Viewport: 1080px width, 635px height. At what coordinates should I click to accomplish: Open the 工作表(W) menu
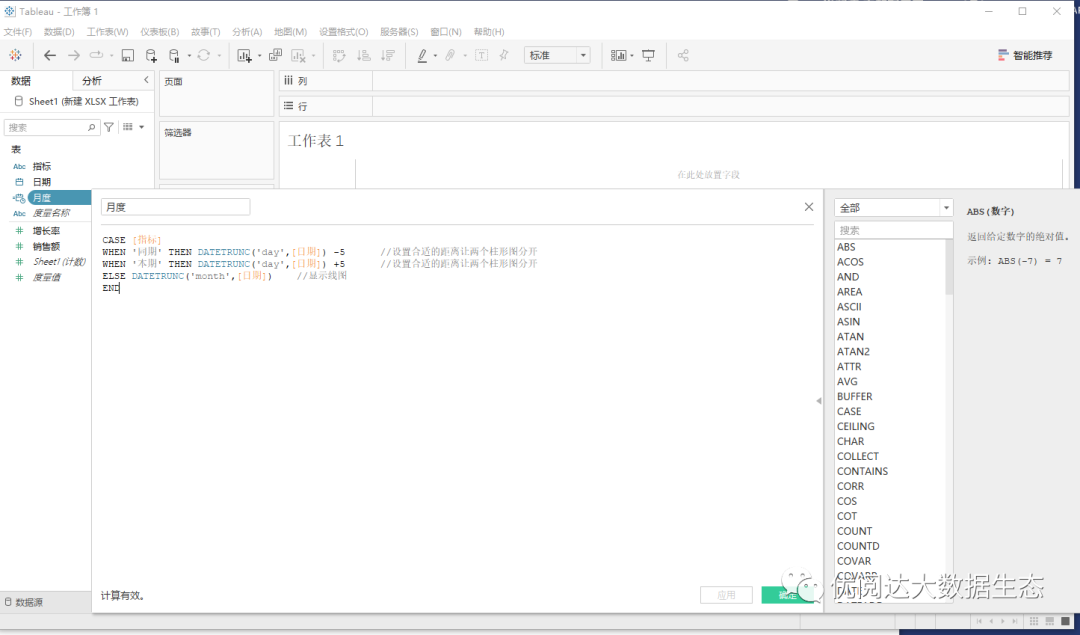click(107, 32)
